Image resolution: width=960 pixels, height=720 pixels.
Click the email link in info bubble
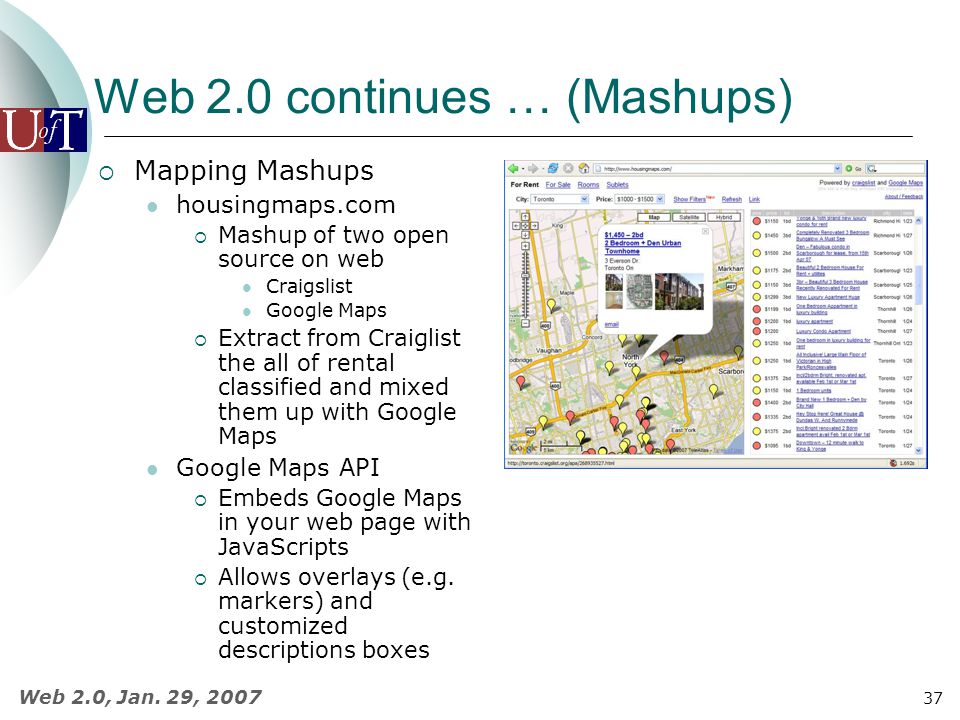(612, 324)
